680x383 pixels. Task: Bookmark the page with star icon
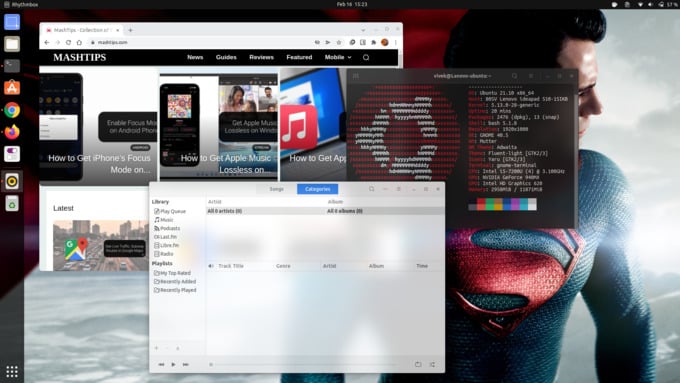339,43
